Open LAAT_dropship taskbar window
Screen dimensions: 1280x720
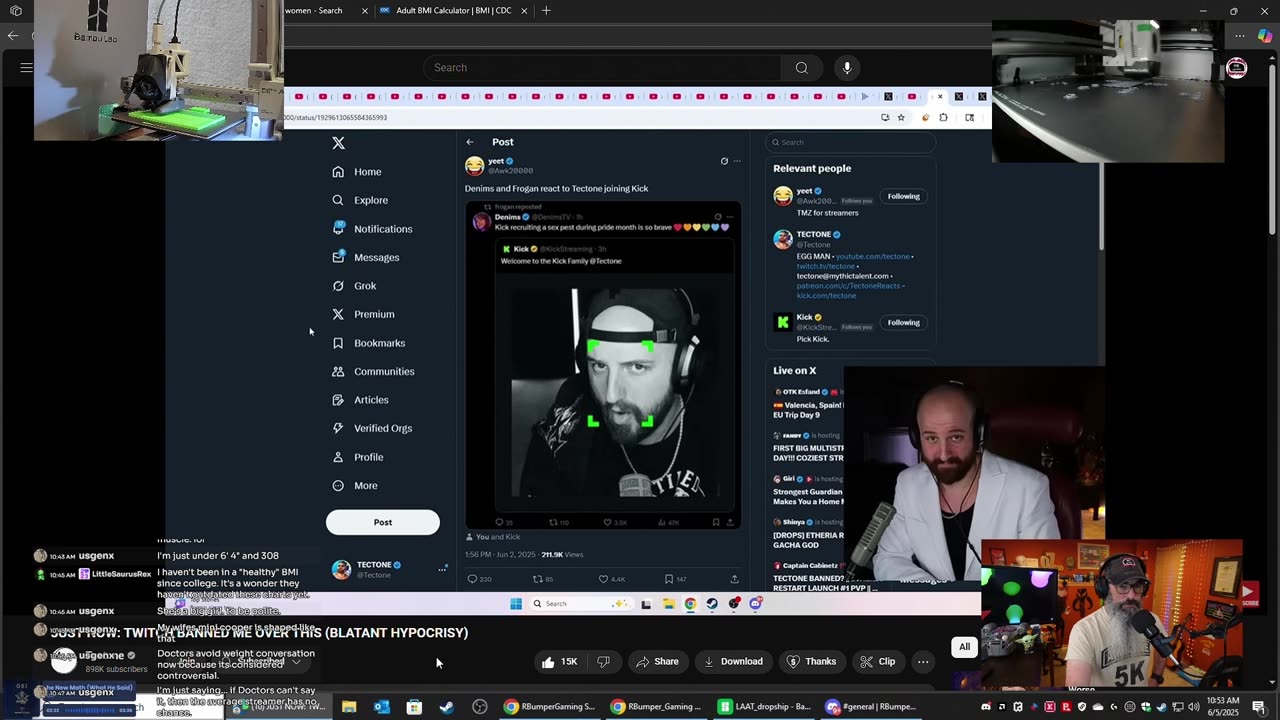(x=763, y=707)
